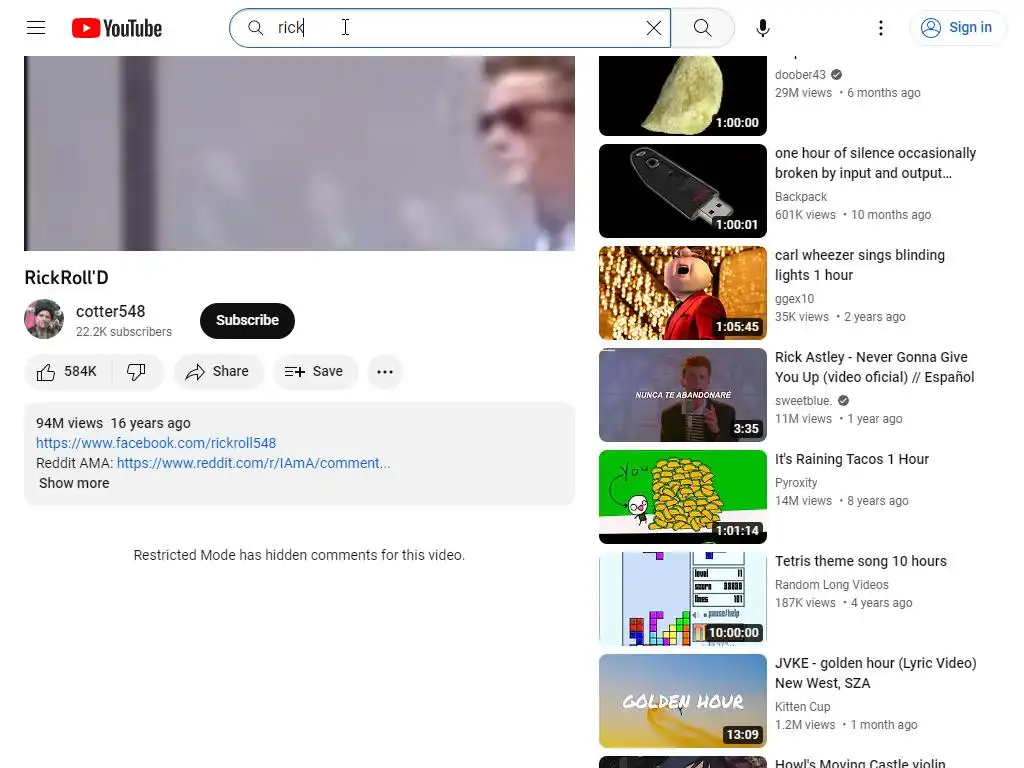Open the Reddit AMA link
This screenshot has height=768, width=1024.
(253, 463)
